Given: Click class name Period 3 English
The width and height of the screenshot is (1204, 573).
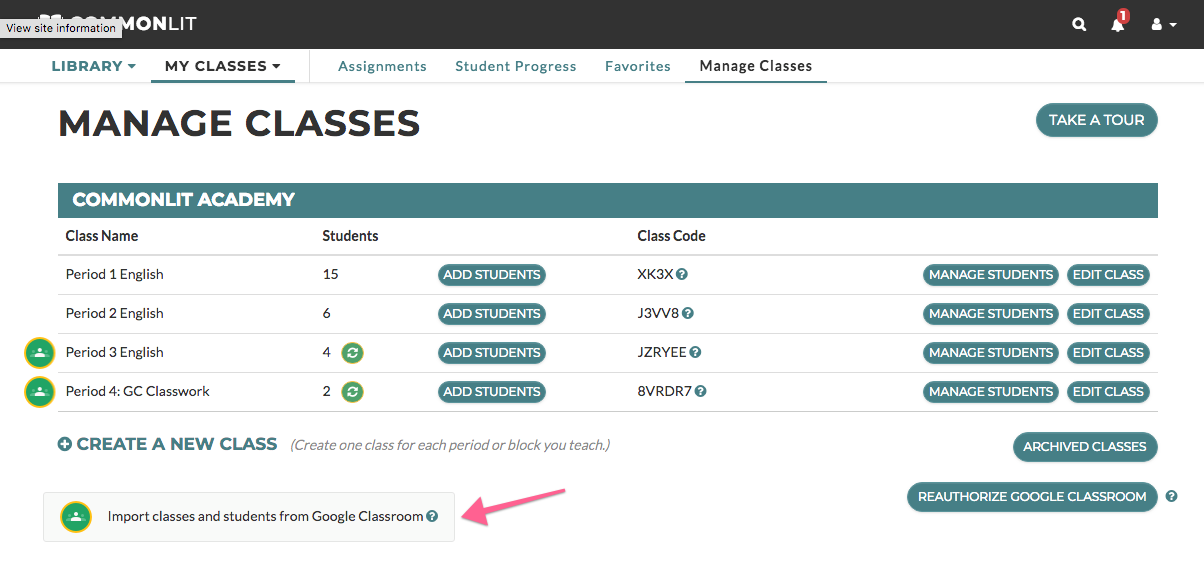Looking at the screenshot, I should point(115,352).
